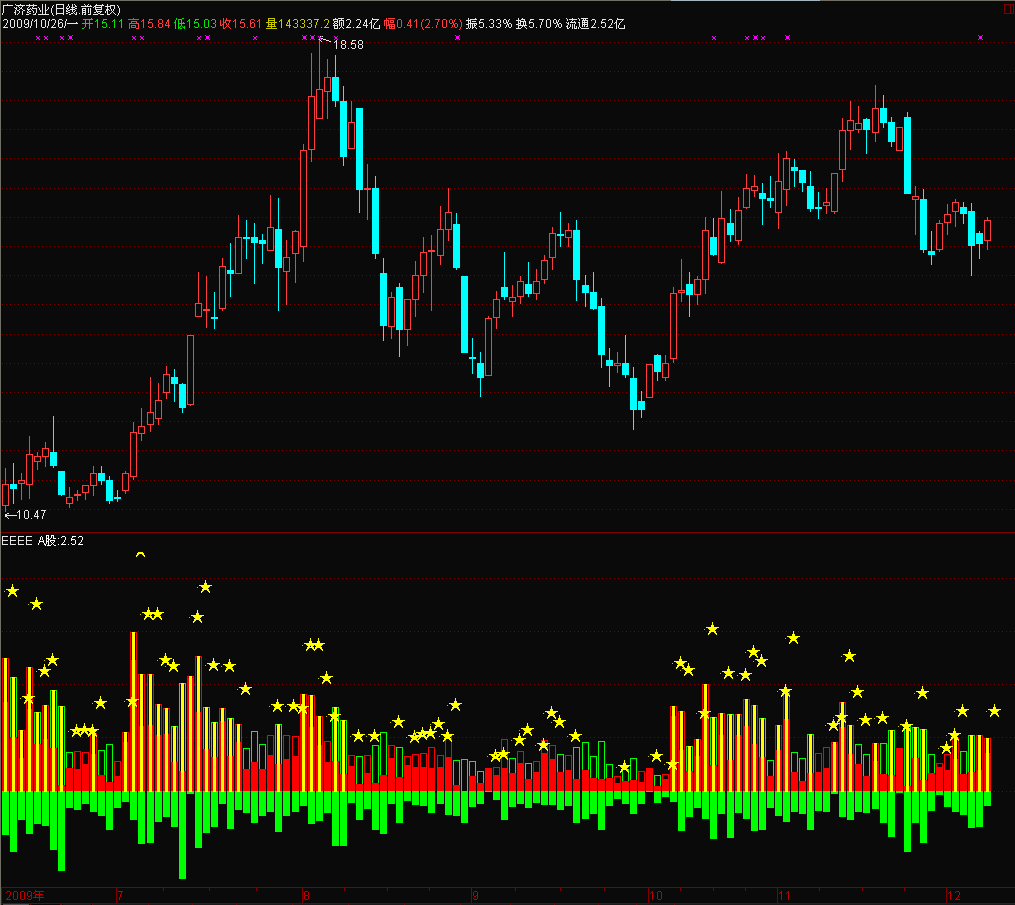Click the 18.58 peak price label
The height and width of the screenshot is (905, 1015).
click(348, 45)
